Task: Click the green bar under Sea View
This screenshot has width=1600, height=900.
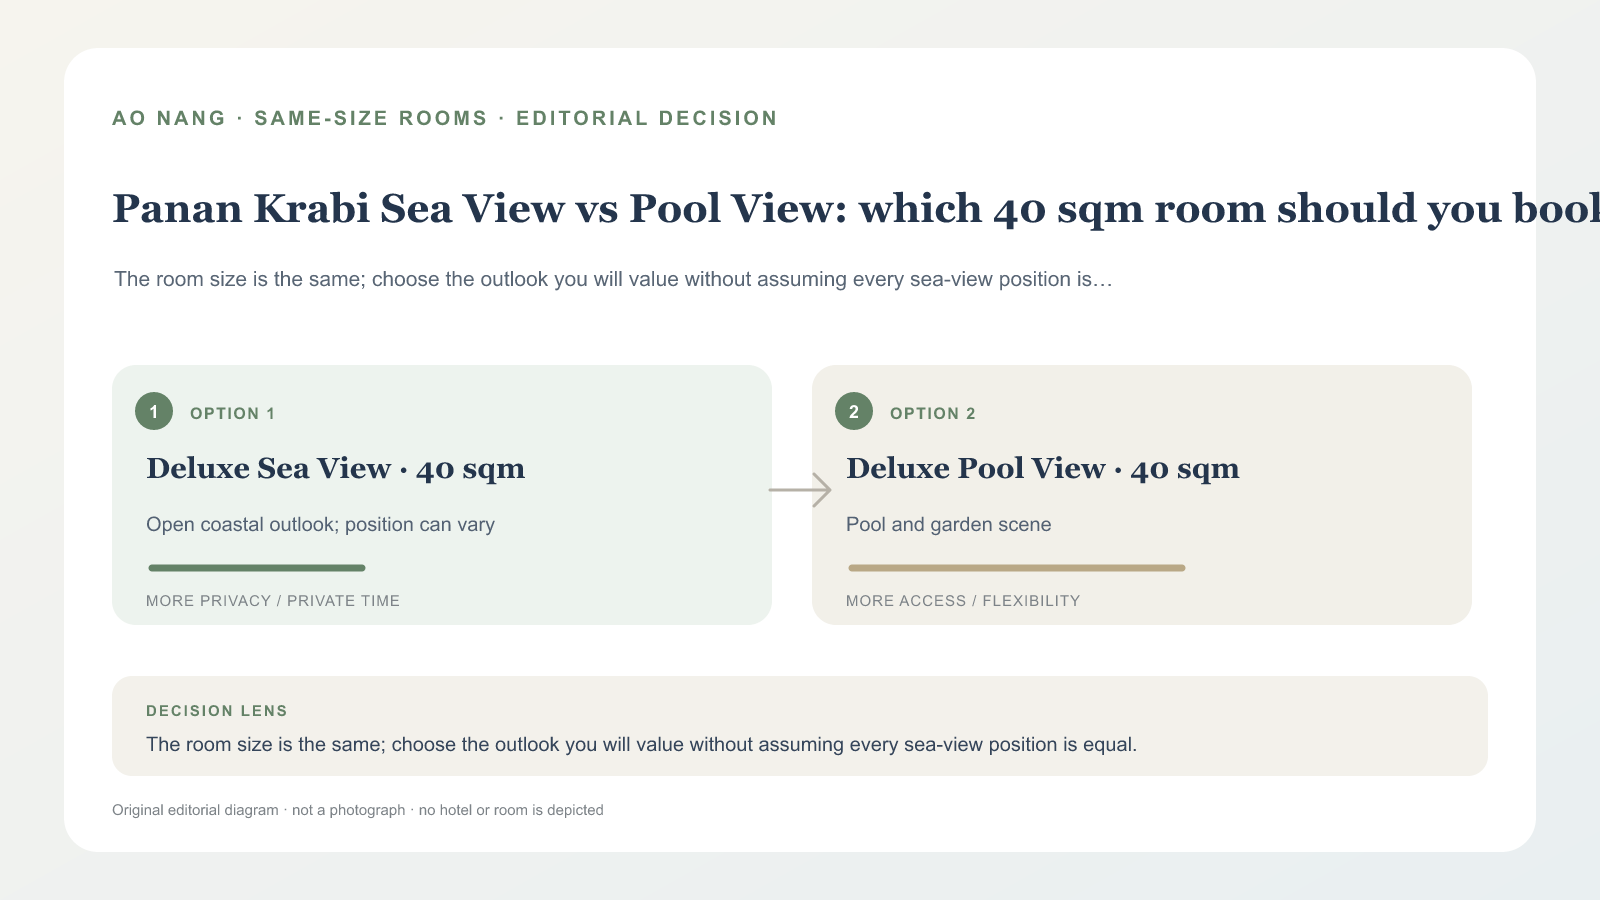Action: tap(257, 568)
